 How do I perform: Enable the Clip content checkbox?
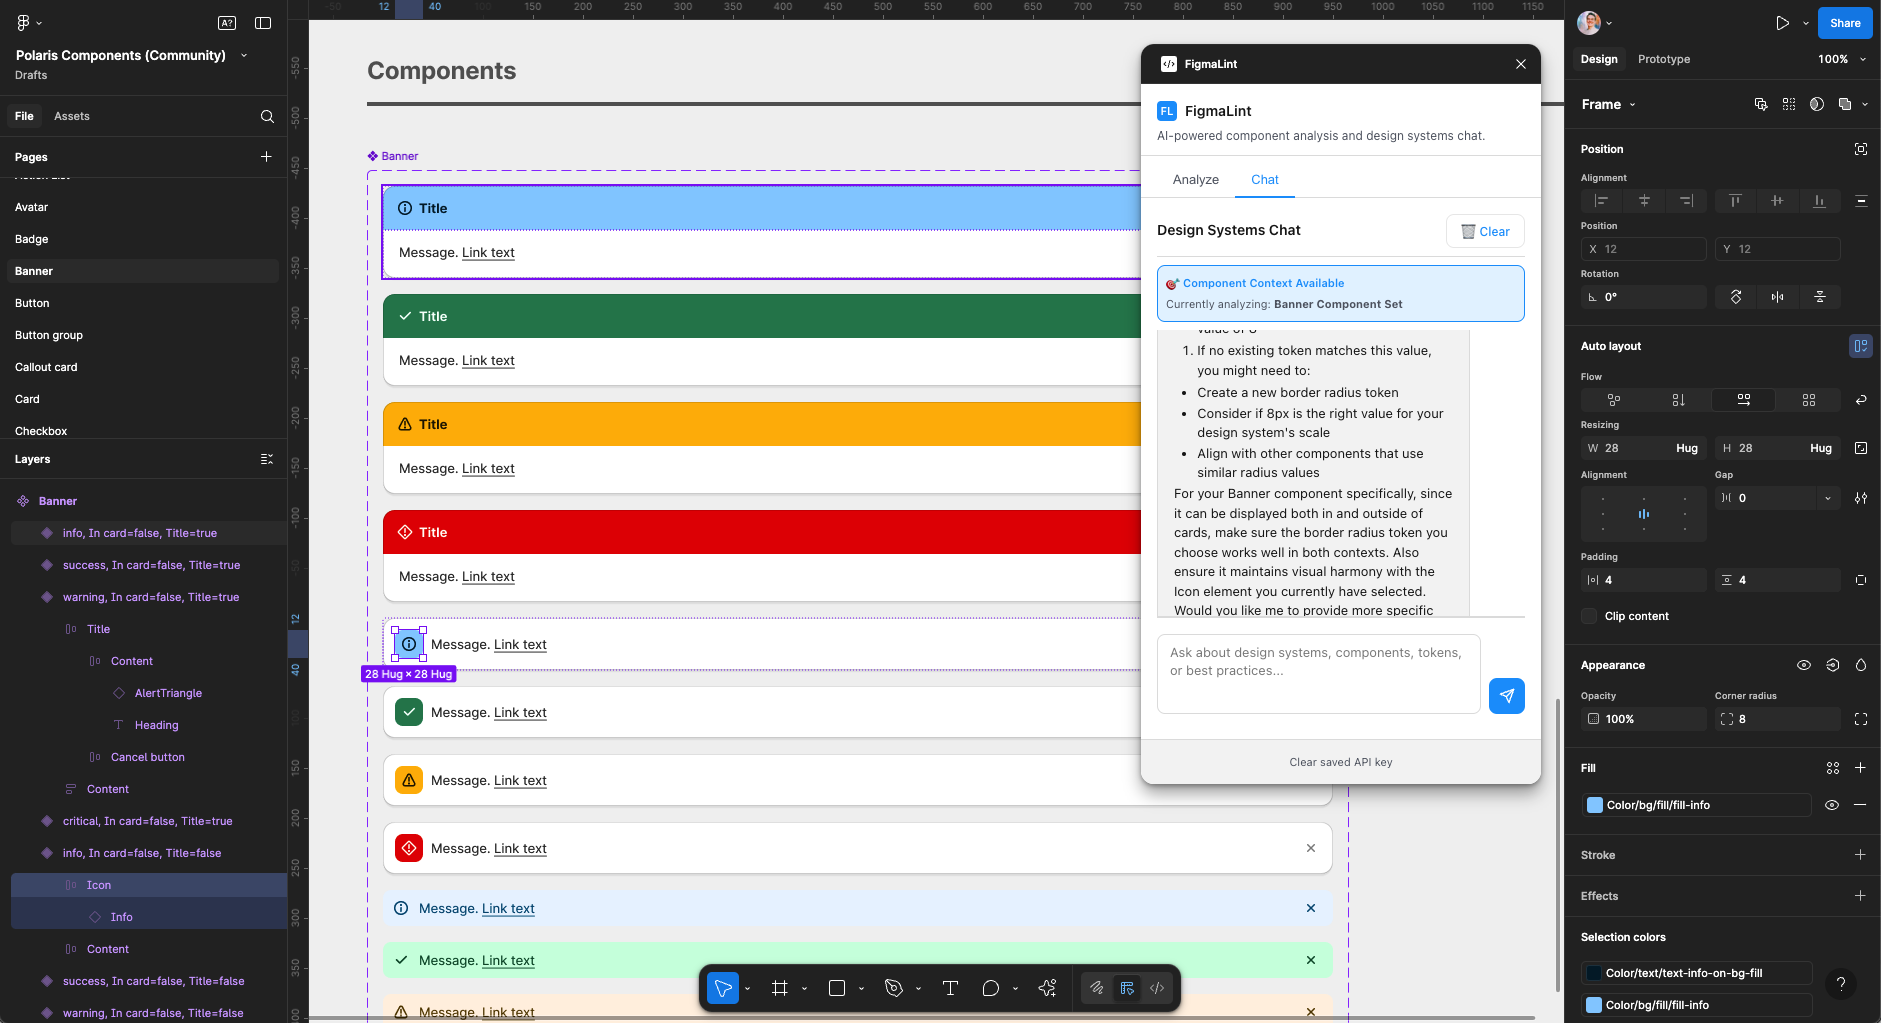click(1589, 616)
